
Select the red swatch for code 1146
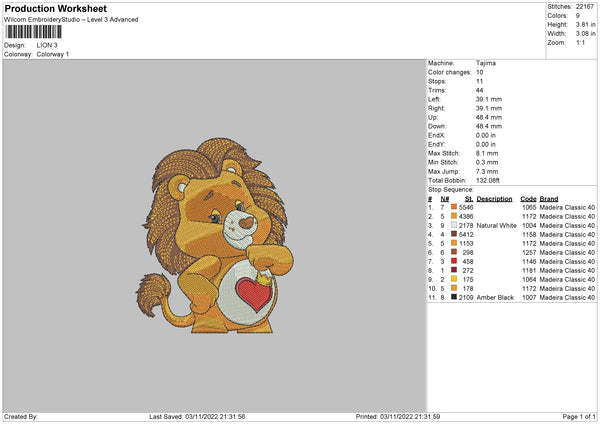coord(454,261)
